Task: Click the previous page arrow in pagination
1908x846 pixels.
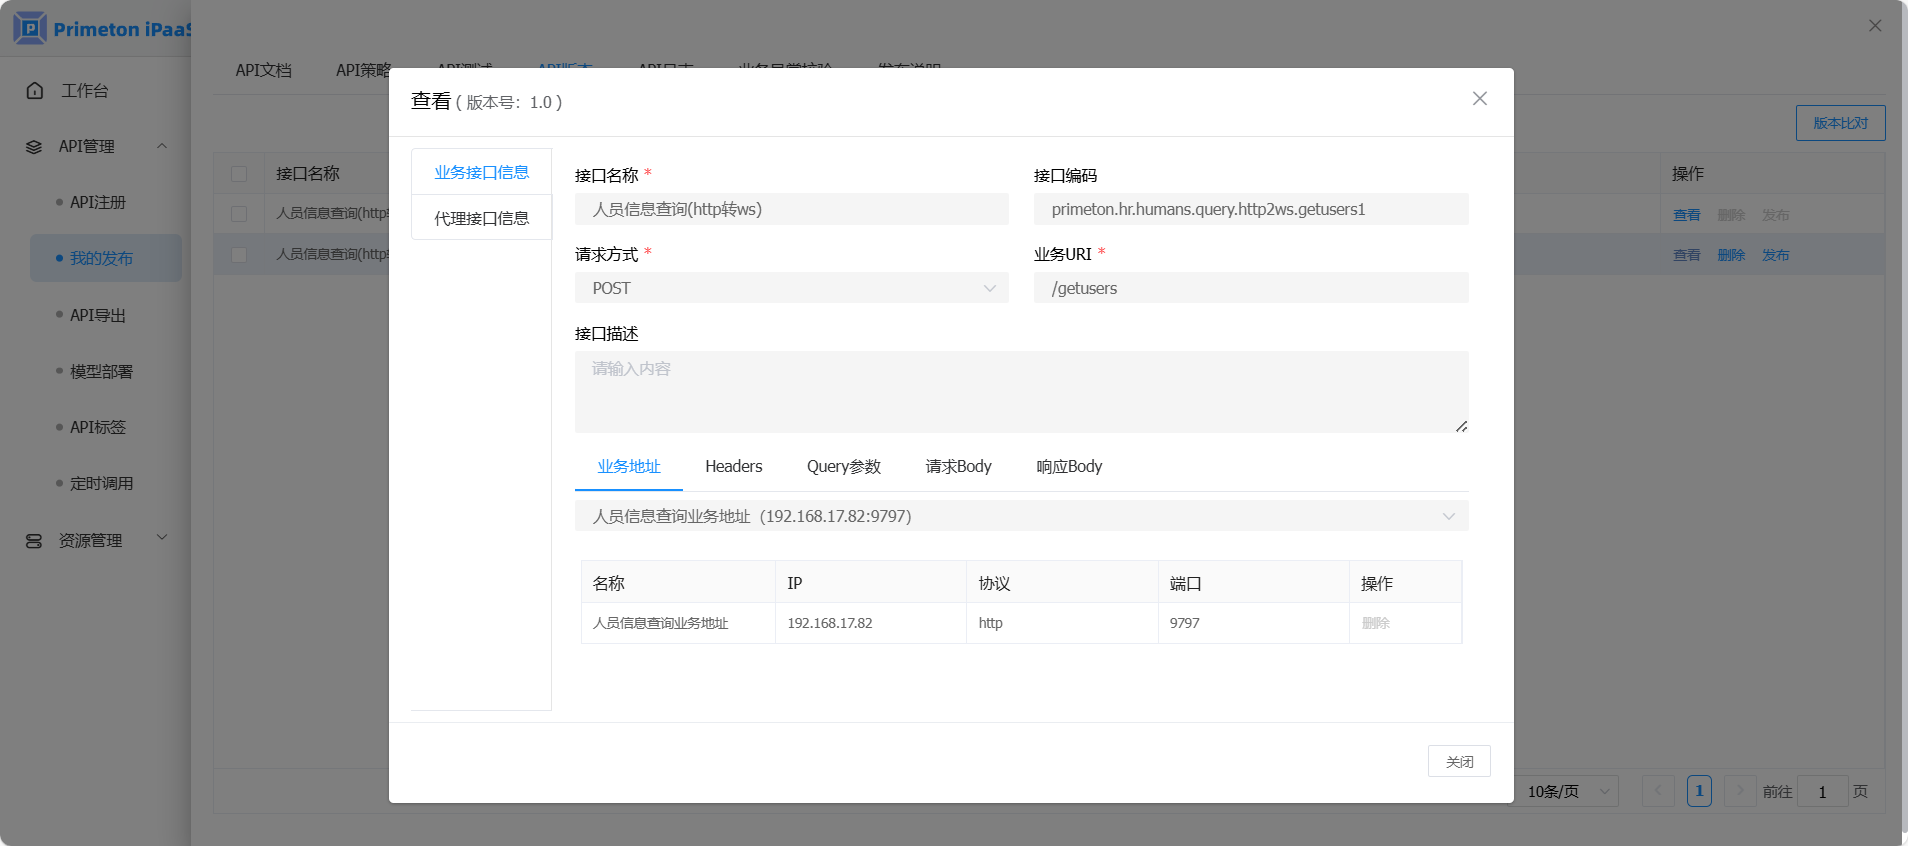Action: (x=1658, y=791)
